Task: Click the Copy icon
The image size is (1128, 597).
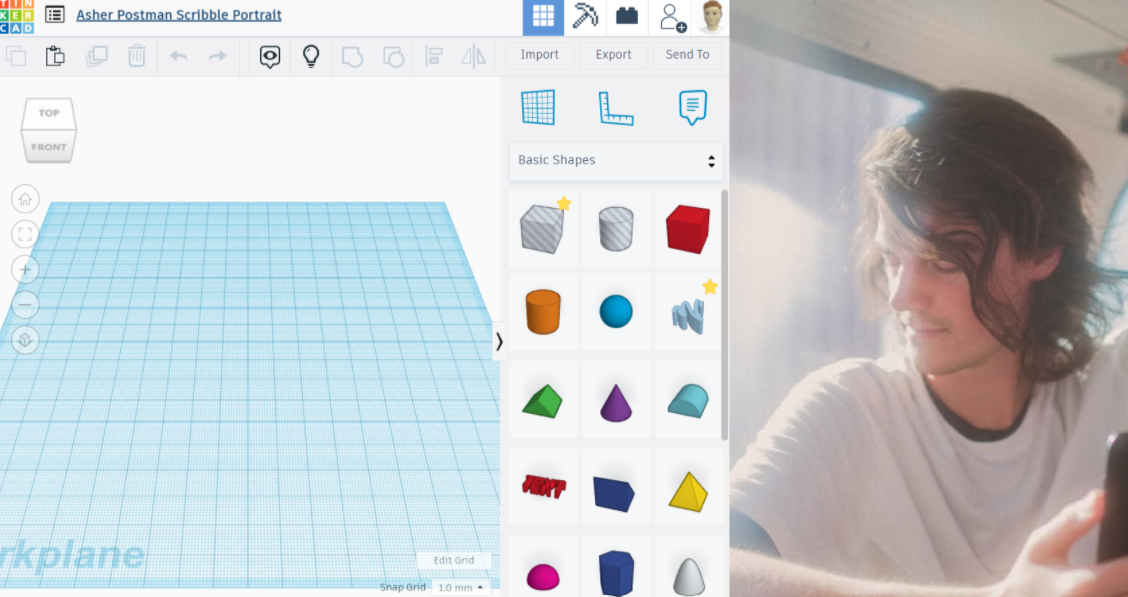Action: [x=16, y=56]
